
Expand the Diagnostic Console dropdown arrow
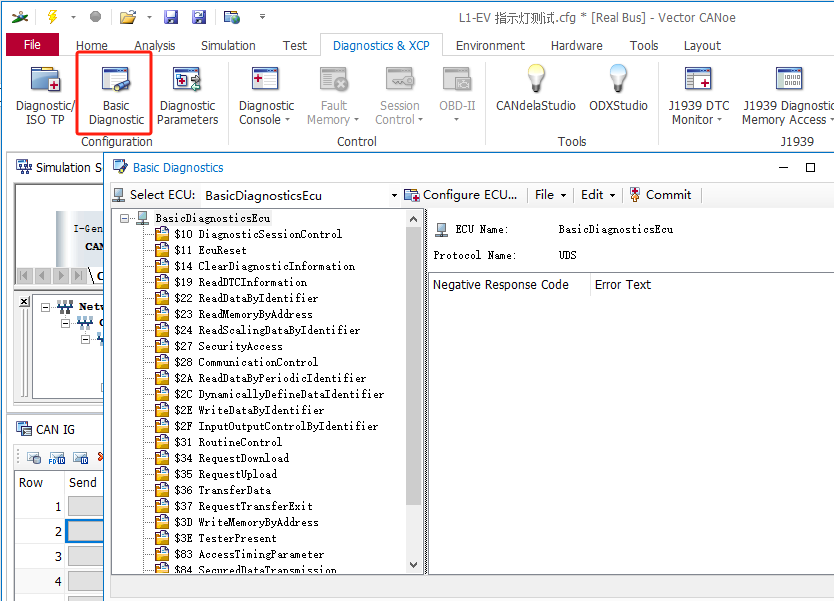[x=288, y=120]
